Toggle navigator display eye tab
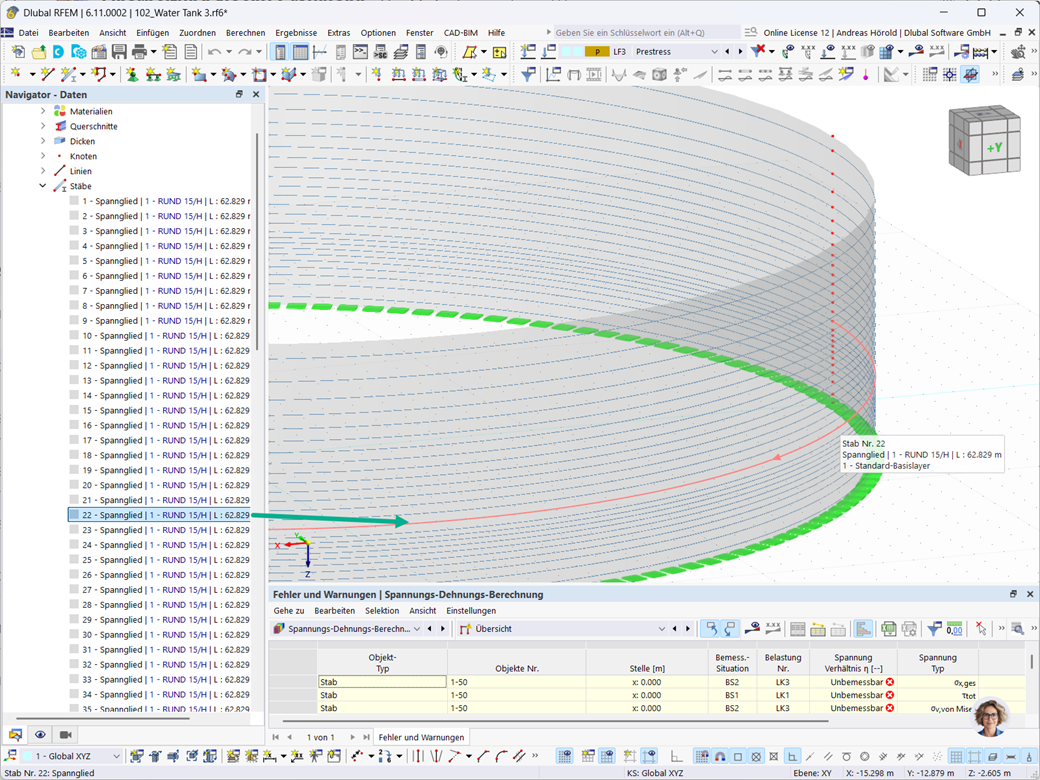Viewport: 1040px width, 780px height. tap(40, 735)
